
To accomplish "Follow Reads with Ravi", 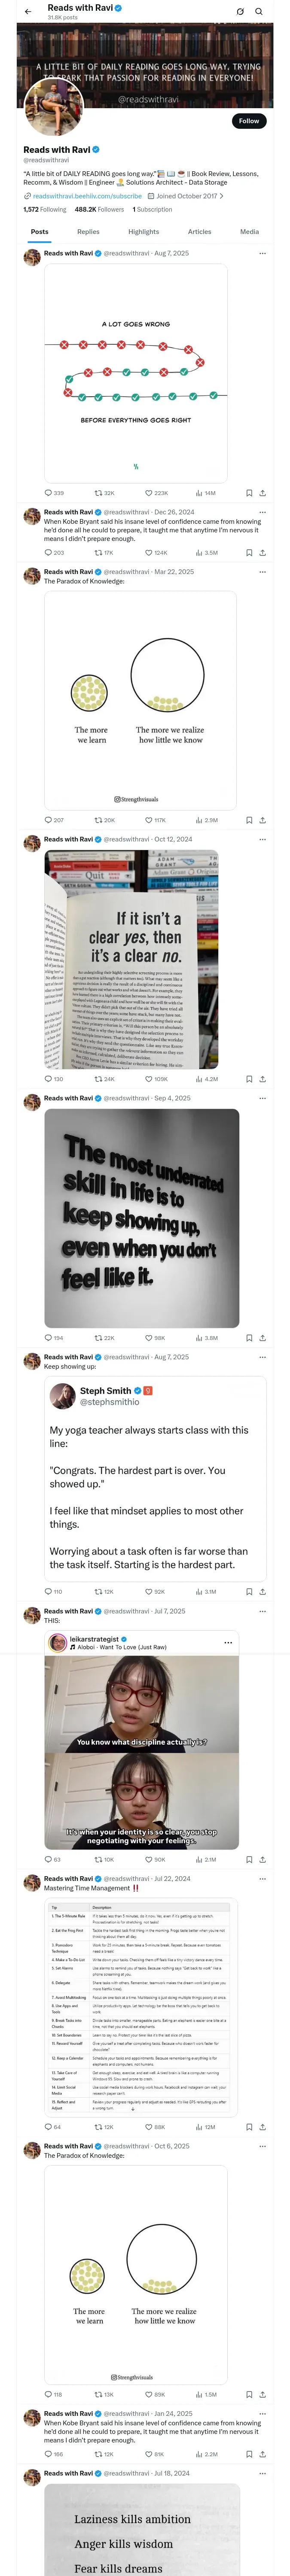I will pyautogui.click(x=248, y=121).
